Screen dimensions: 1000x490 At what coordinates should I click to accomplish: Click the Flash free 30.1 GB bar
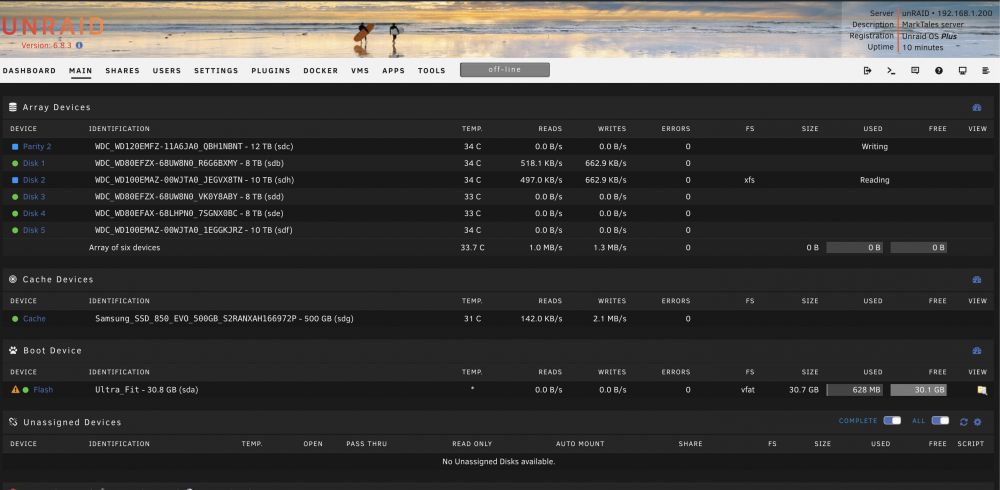click(918, 390)
